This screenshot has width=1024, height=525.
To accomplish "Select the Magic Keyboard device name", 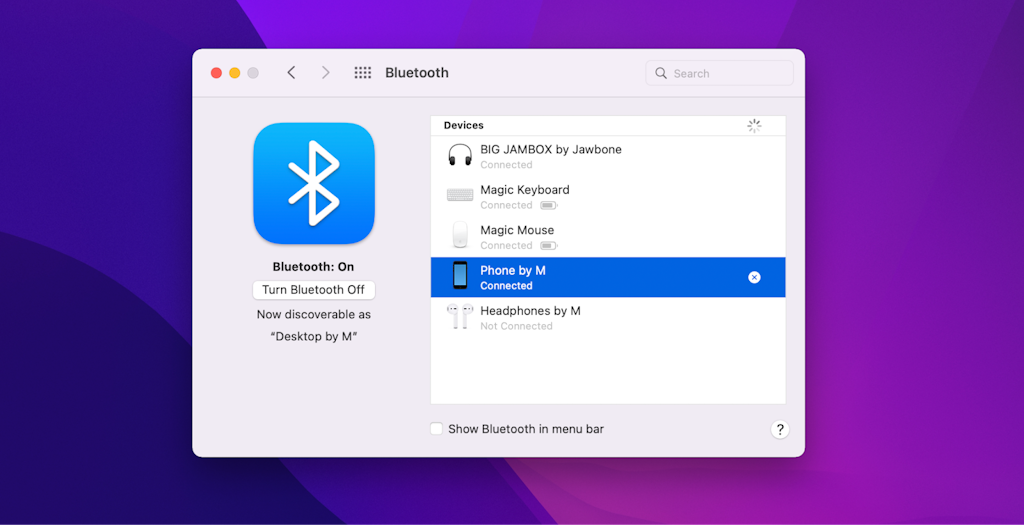I will tap(524, 190).
